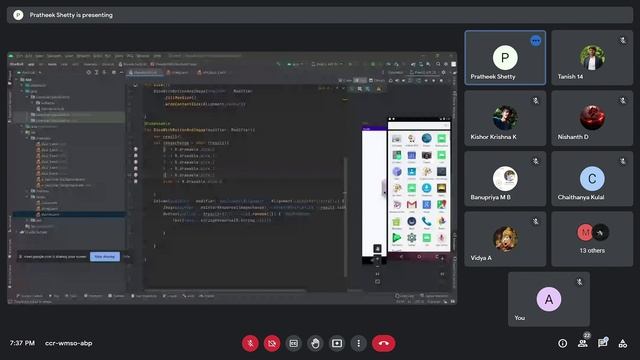Image resolution: width=640 pixels, height=360 pixels.
Task: Open the Help menu in Android Studio
Action: (x=157, y=56)
